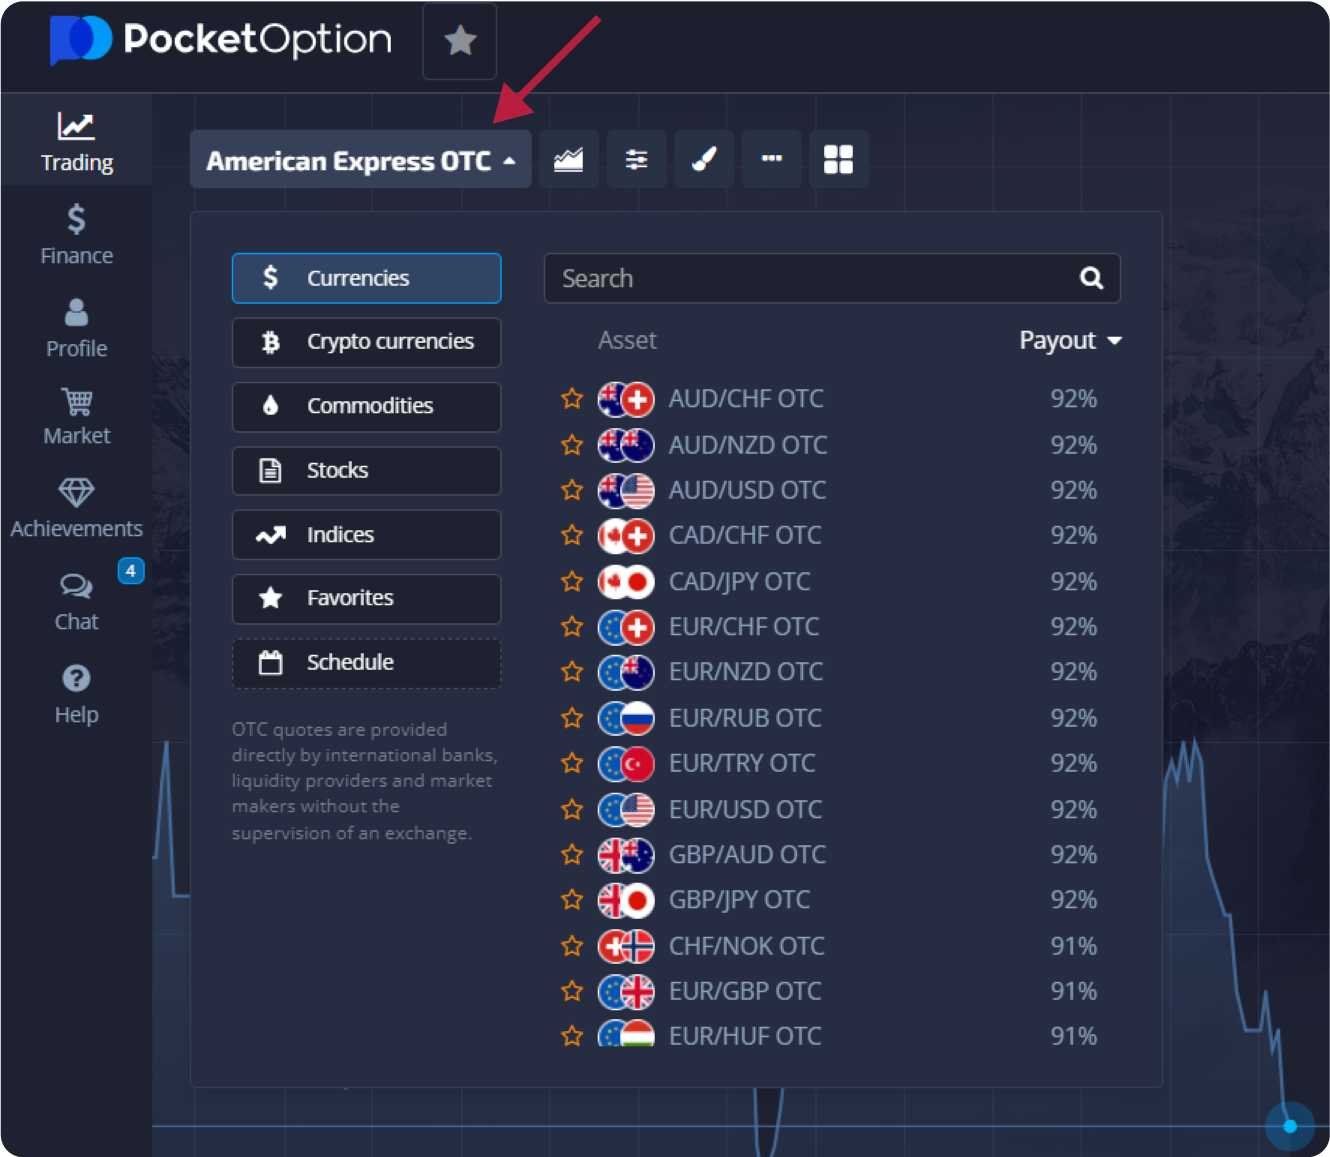The height and width of the screenshot is (1157, 1330).
Task: Pick GBP/JPY OTC from the list
Action: (x=832, y=900)
